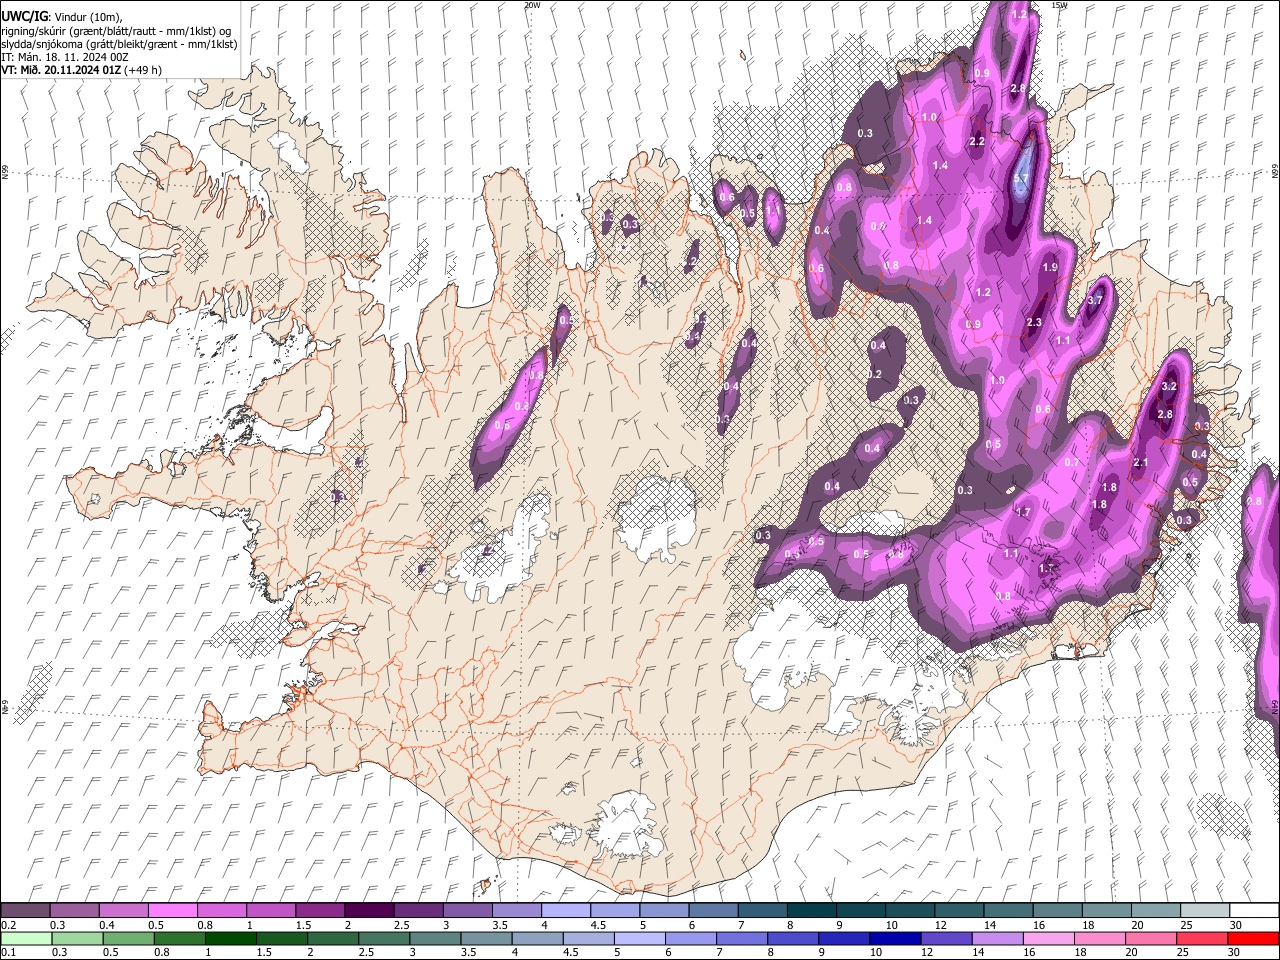This screenshot has width=1280, height=960.
Task: Select the dark purple 0.2 swatch, upper legend
Action: [x=25, y=911]
